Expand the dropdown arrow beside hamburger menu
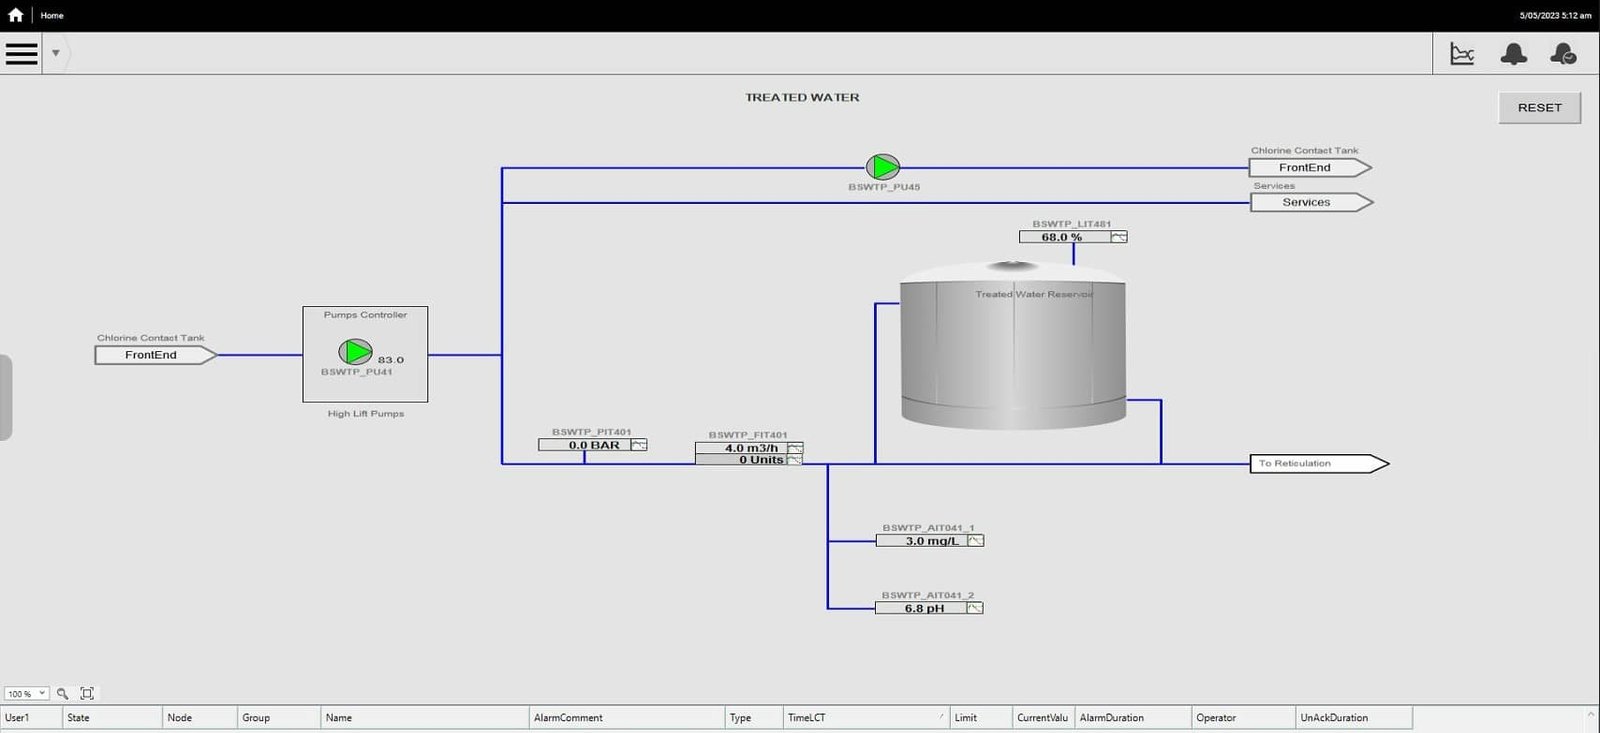Screen dimensions: 1600x733 click(x=56, y=53)
